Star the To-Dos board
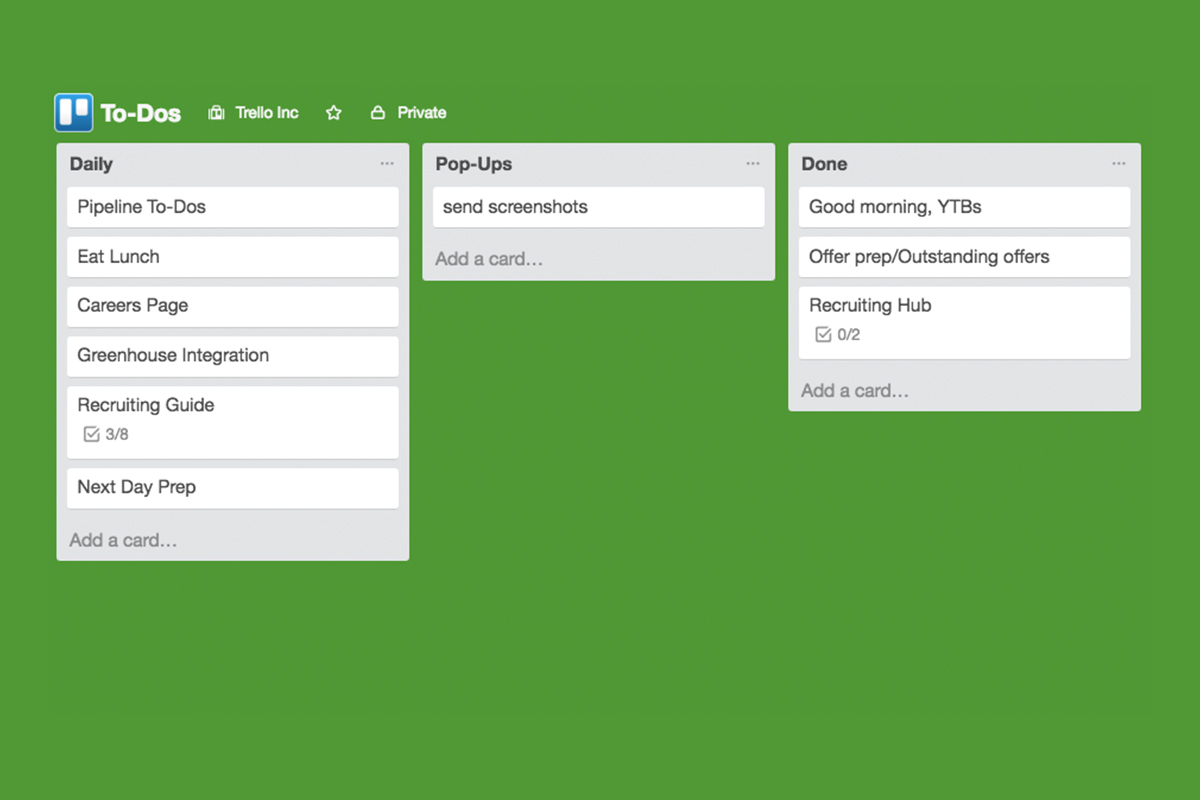 coord(334,113)
